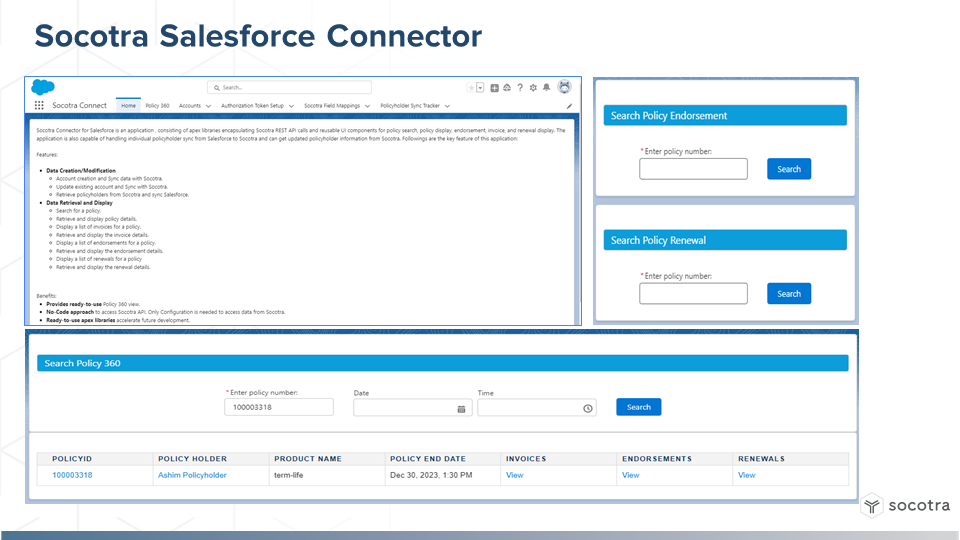Open the App Launcher dots grid
This screenshot has height=540, width=960.
pos(39,105)
